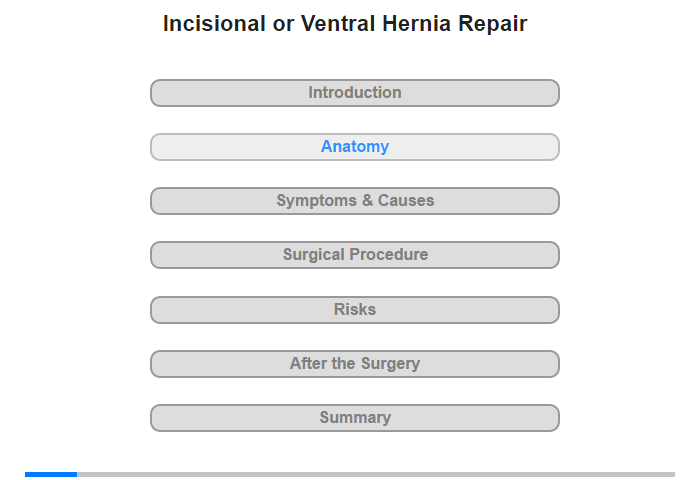Open the Surgical Procedure section
The image size is (700, 480).
pos(355,255)
